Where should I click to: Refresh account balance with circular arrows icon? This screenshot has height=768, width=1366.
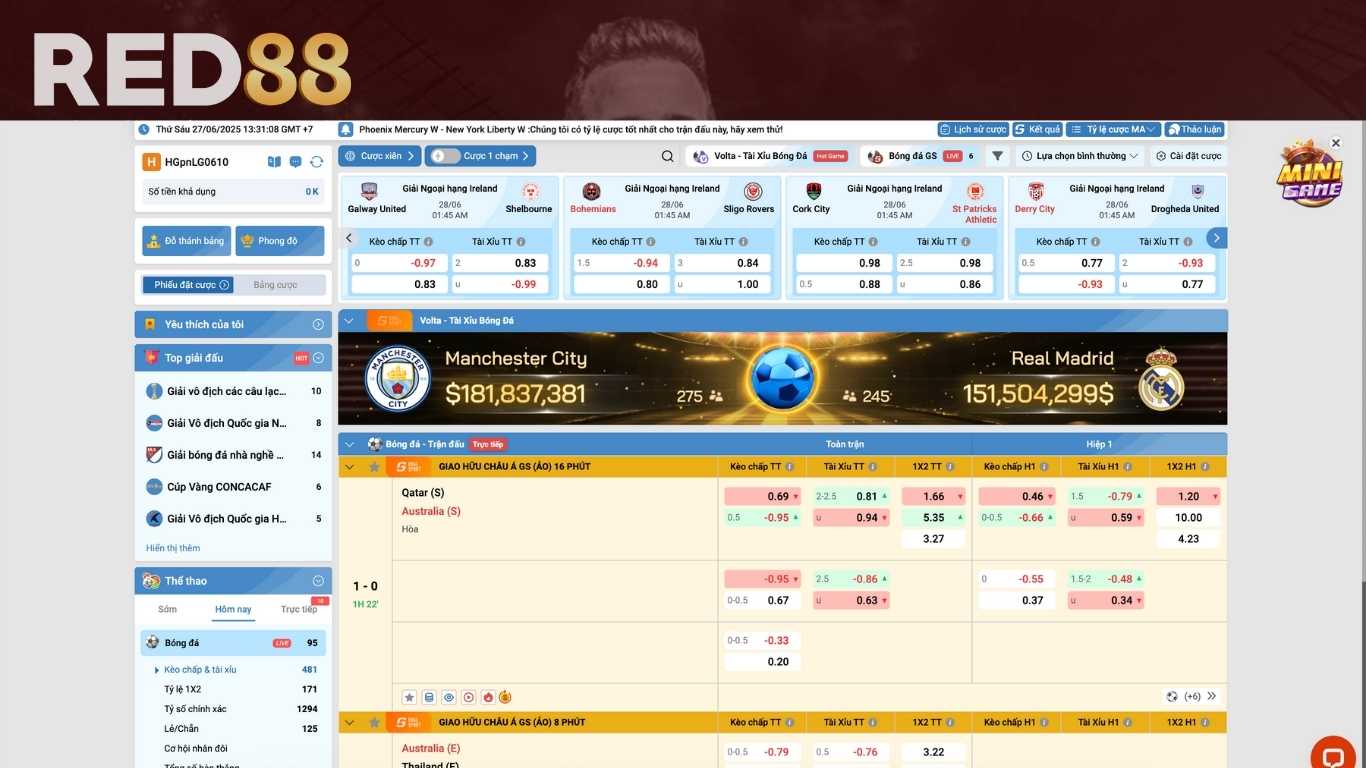[x=317, y=162]
